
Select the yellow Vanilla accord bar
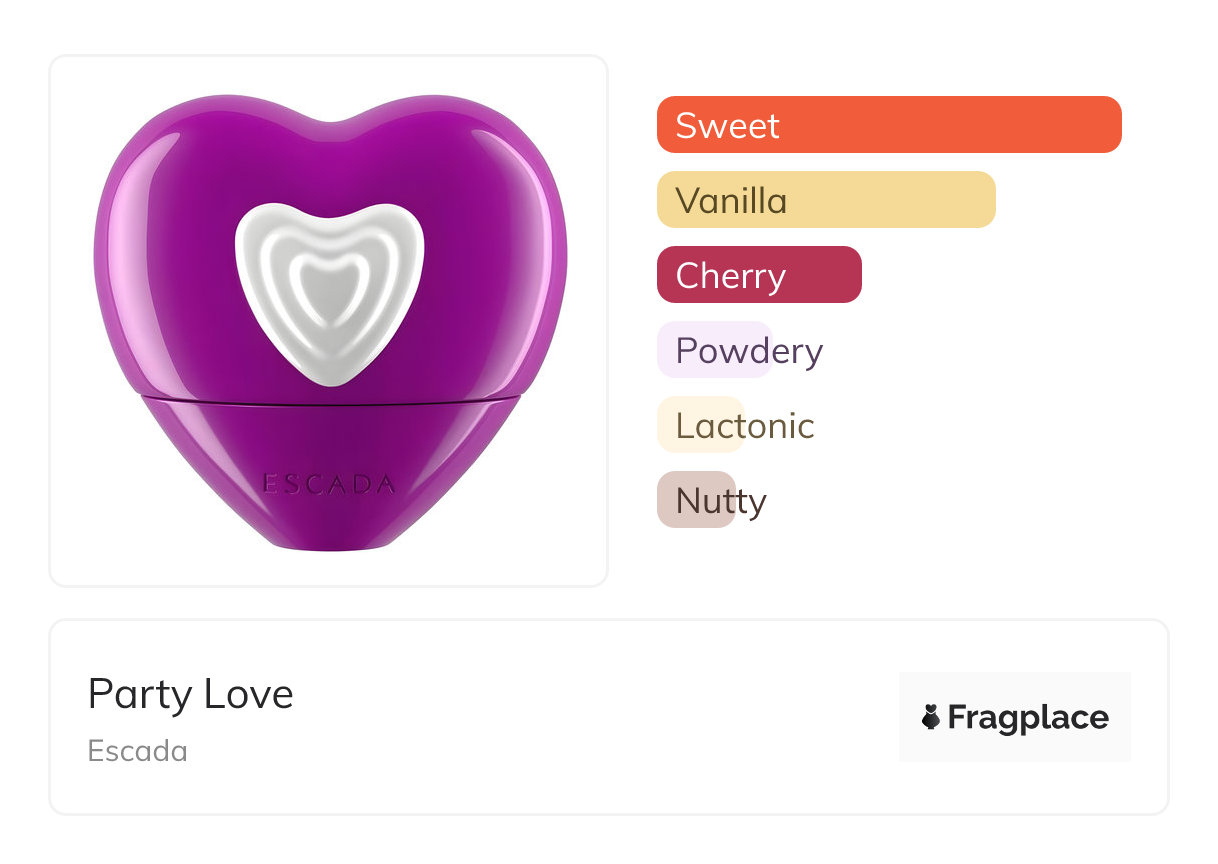[825, 200]
